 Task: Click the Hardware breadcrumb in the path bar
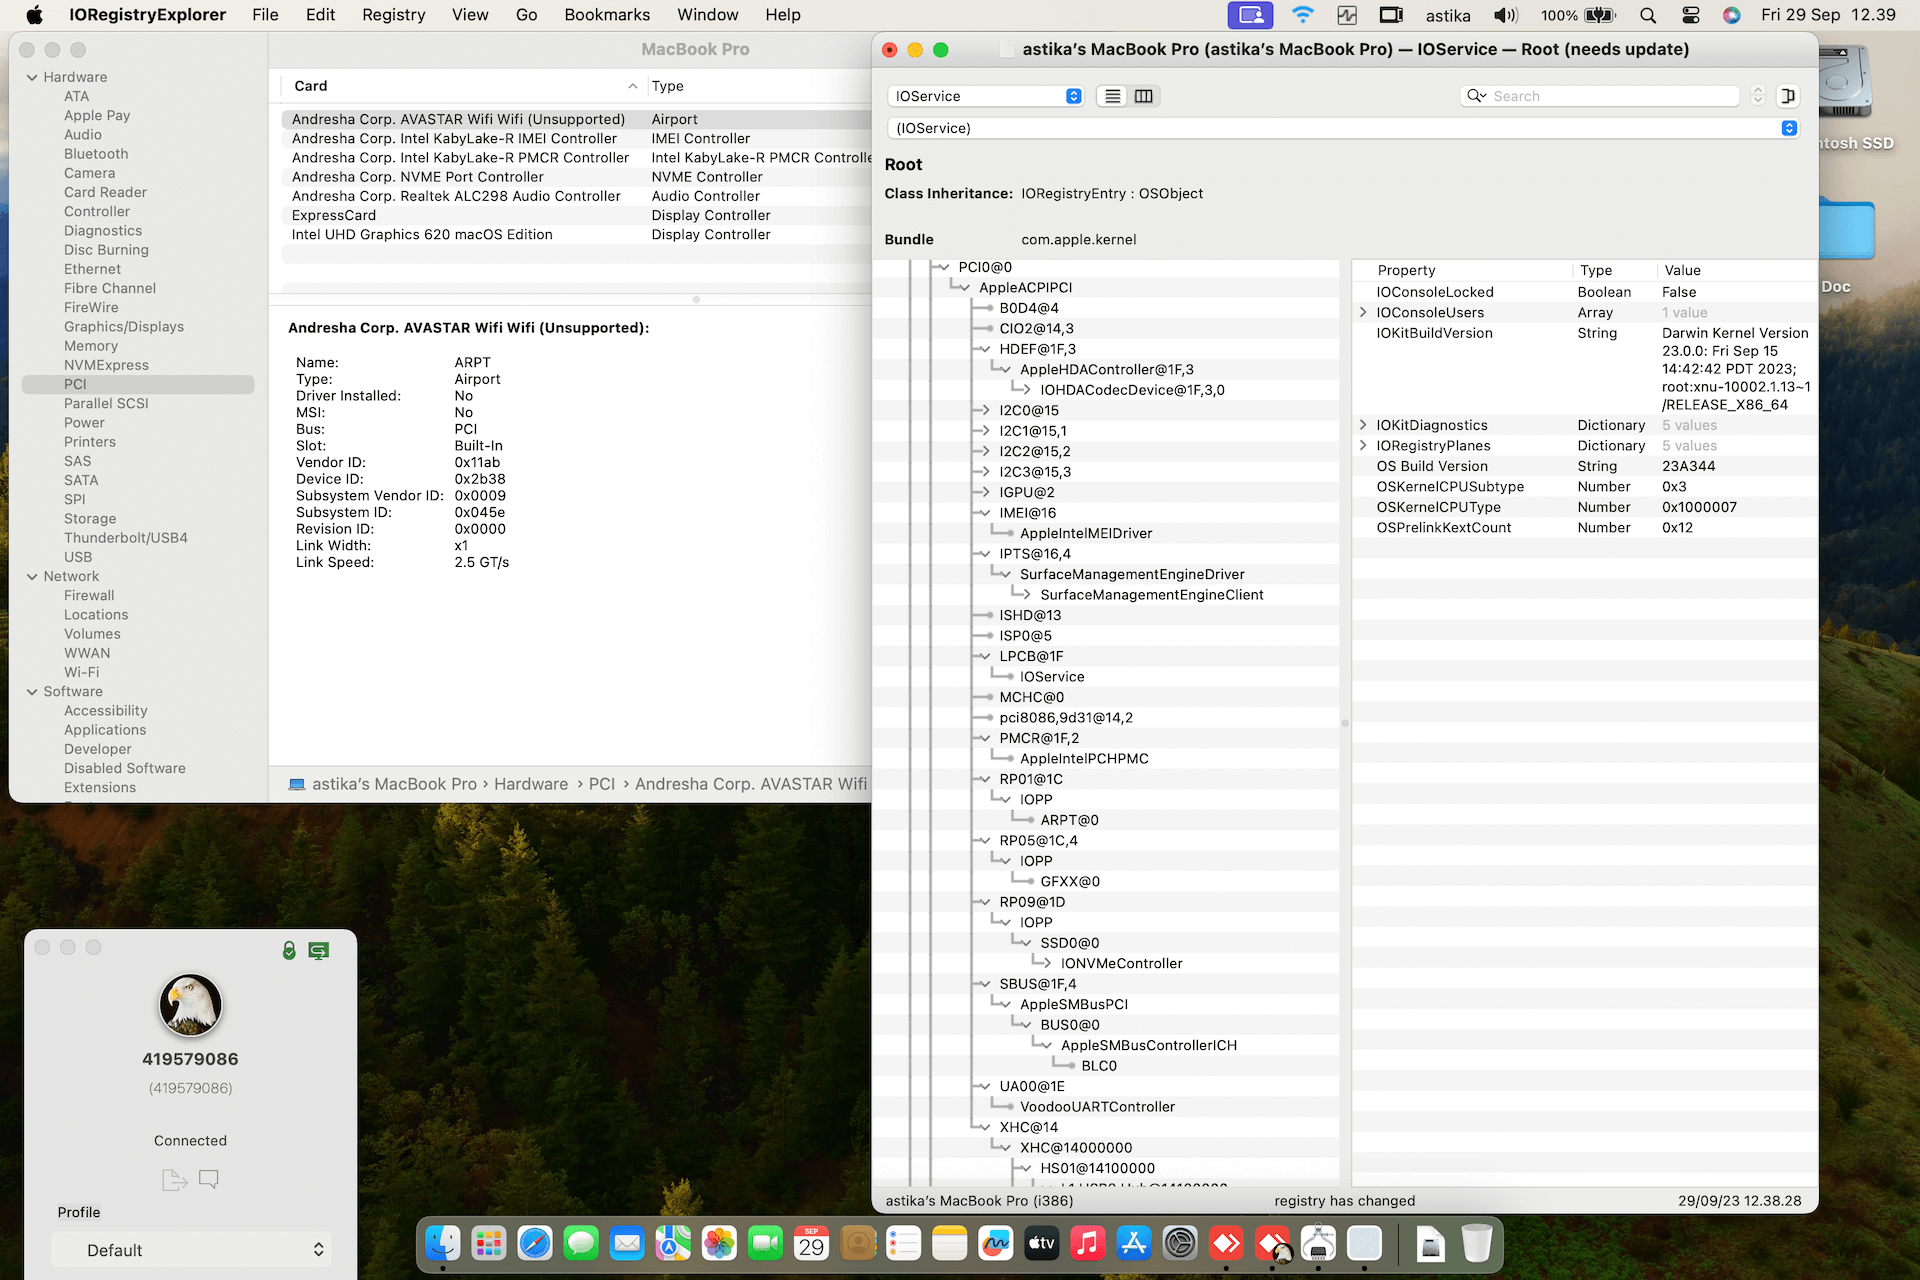point(531,784)
